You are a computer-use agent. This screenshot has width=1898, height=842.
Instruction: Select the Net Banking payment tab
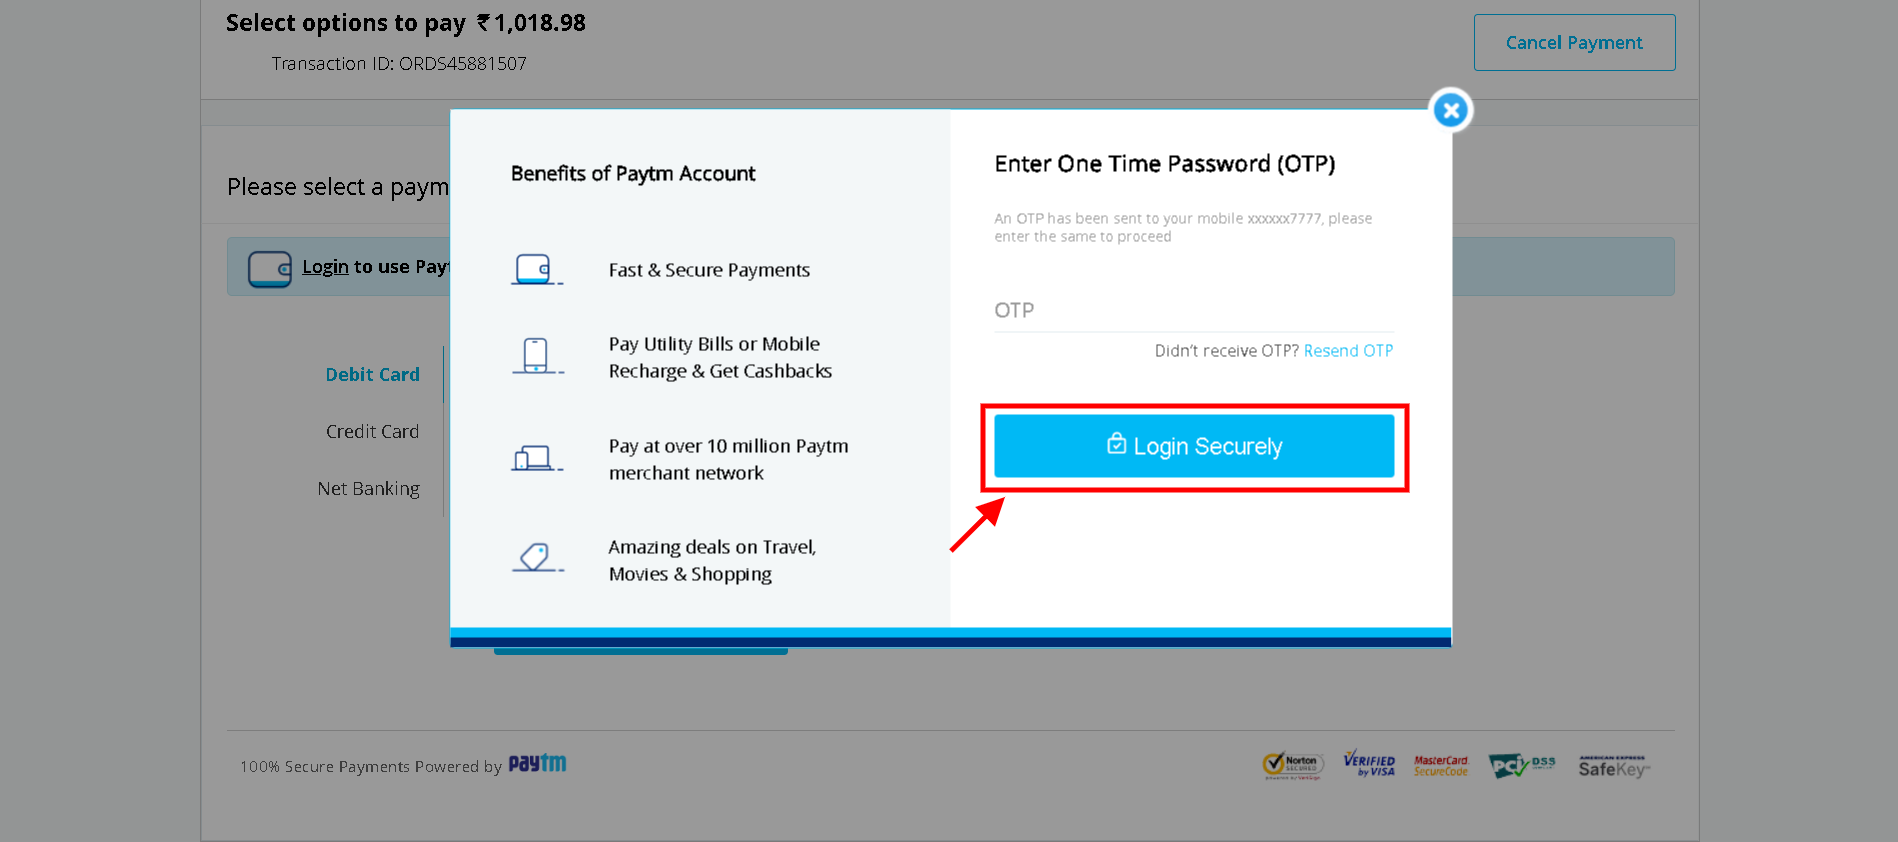tap(368, 489)
